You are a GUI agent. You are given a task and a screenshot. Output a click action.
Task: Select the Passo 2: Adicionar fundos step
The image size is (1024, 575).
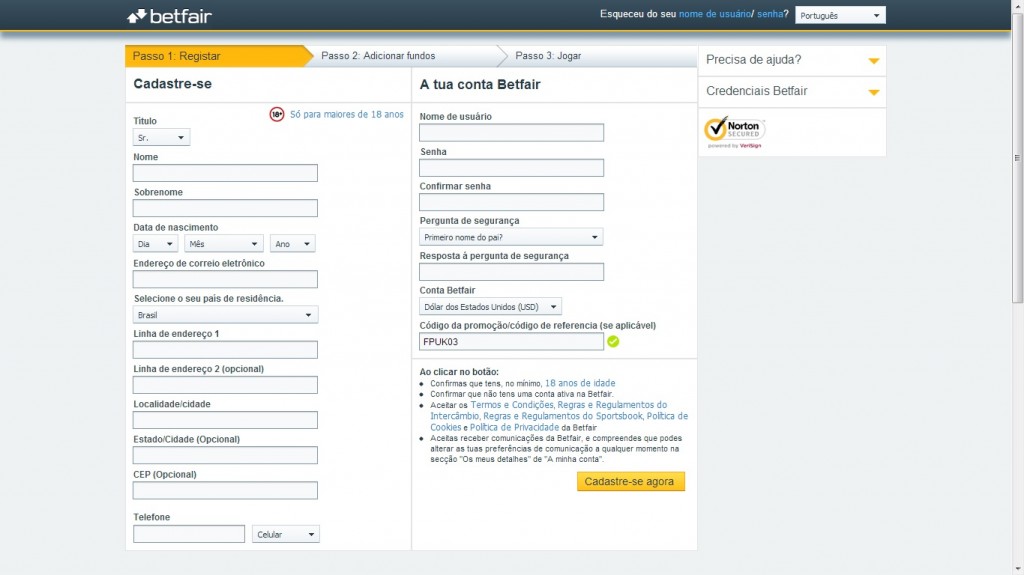[x=404, y=56]
